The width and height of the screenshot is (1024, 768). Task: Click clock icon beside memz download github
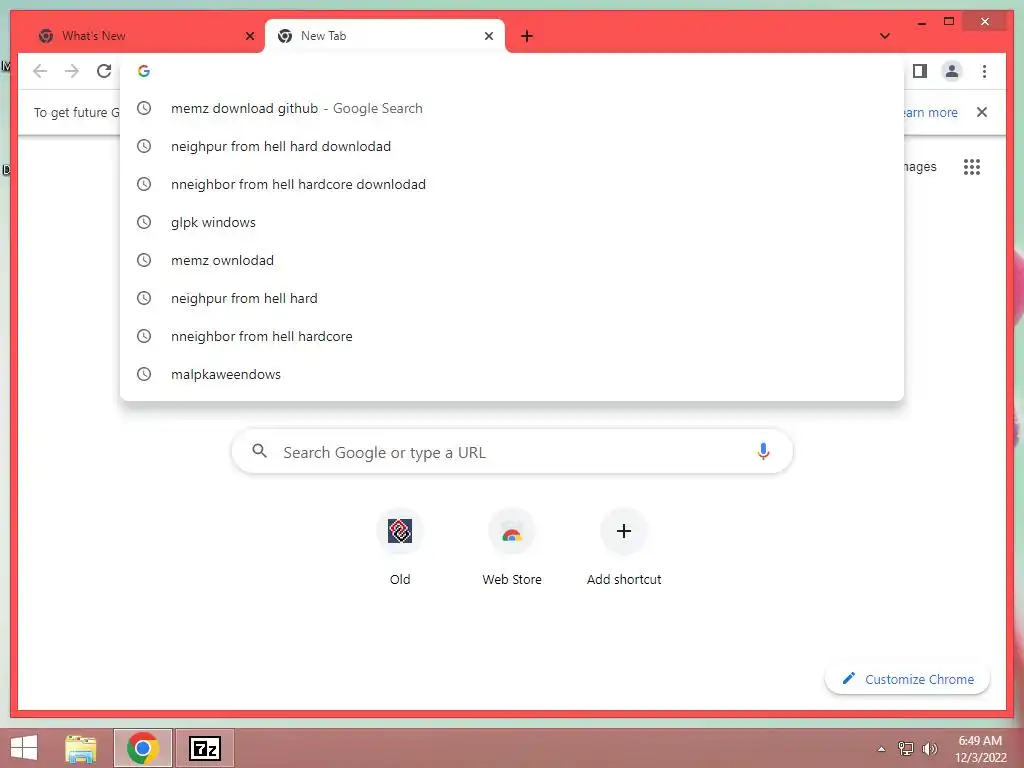[144, 108]
